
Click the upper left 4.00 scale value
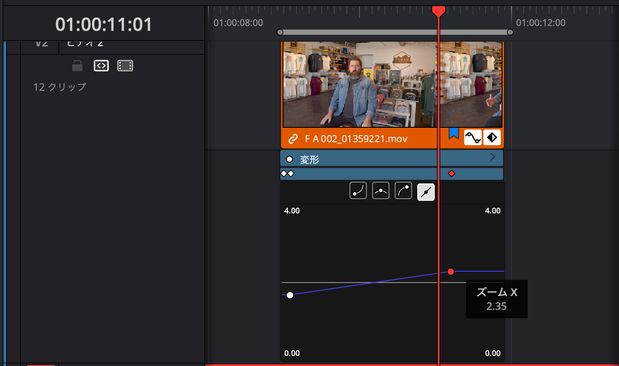(292, 211)
